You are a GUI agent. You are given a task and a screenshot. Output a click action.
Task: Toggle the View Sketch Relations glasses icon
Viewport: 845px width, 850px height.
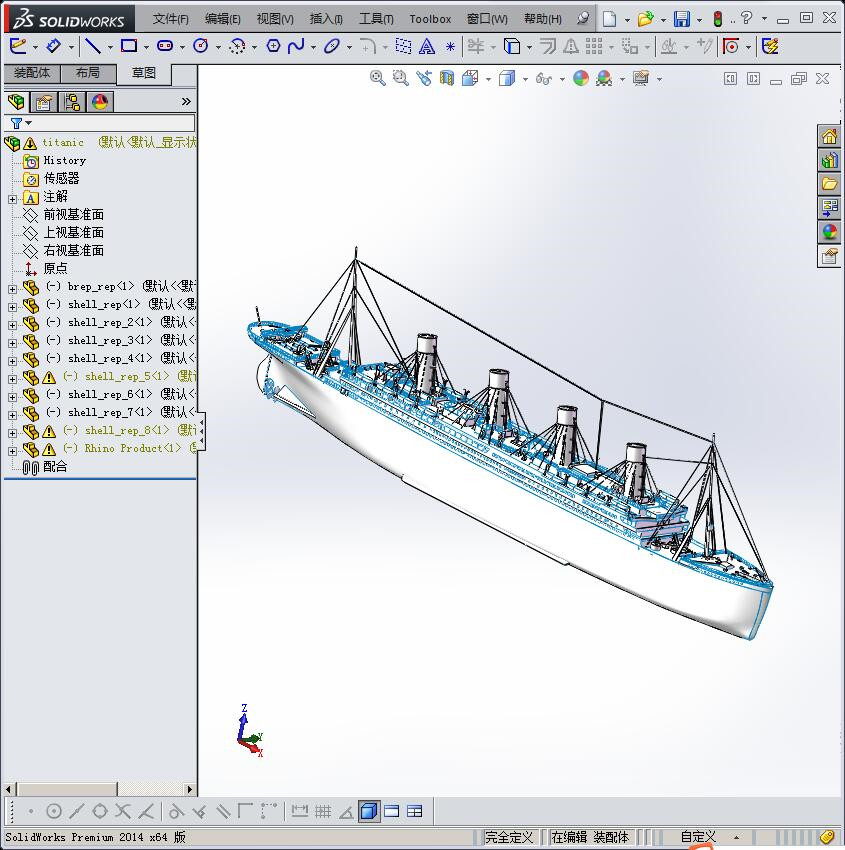tap(544, 79)
